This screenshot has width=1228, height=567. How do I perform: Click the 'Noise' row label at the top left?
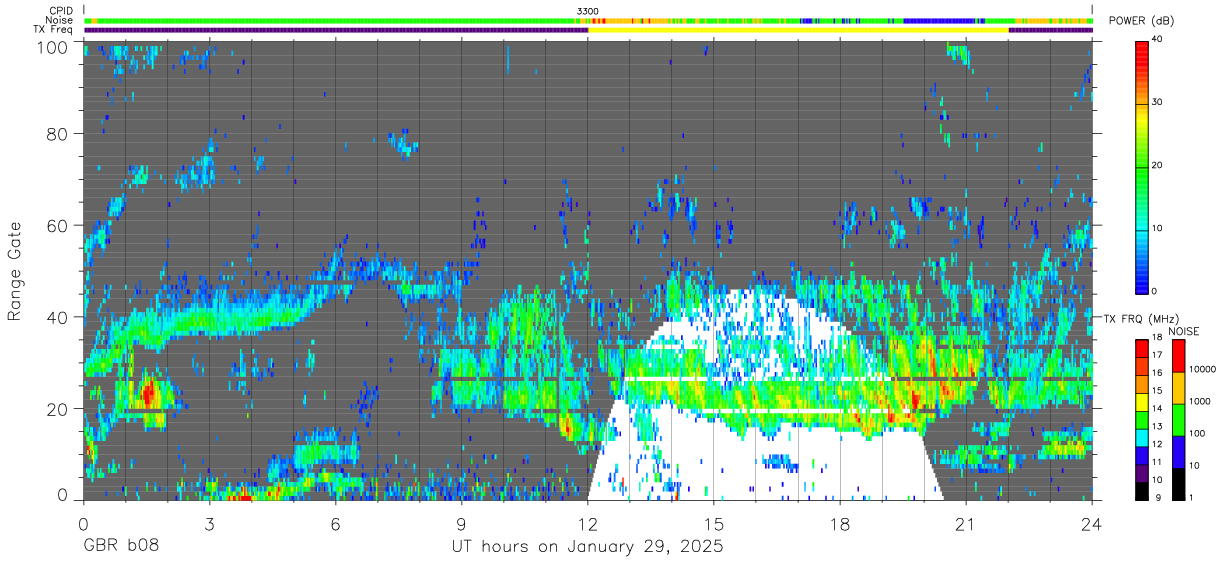60,20
